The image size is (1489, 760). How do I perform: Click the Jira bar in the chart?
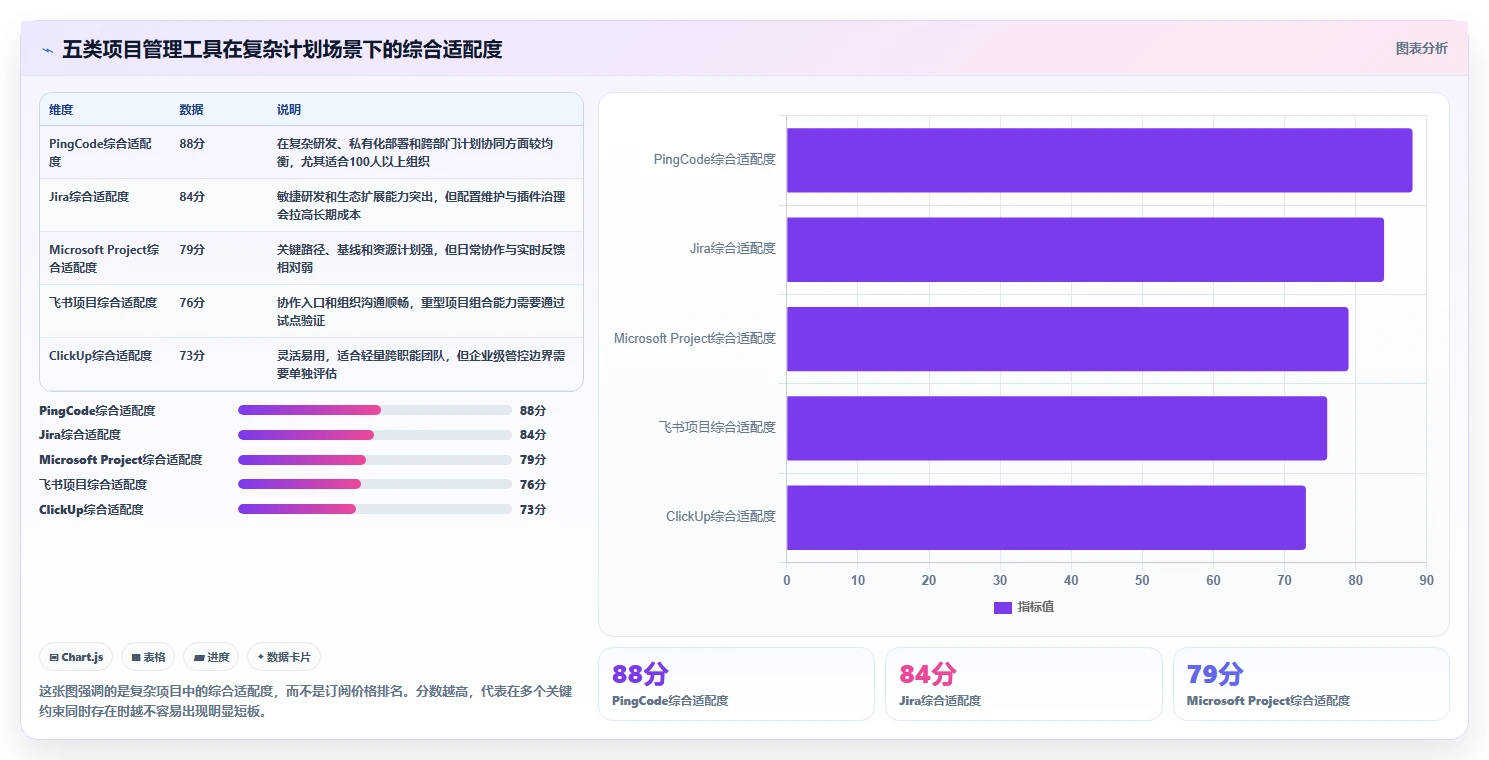[1085, 249]
